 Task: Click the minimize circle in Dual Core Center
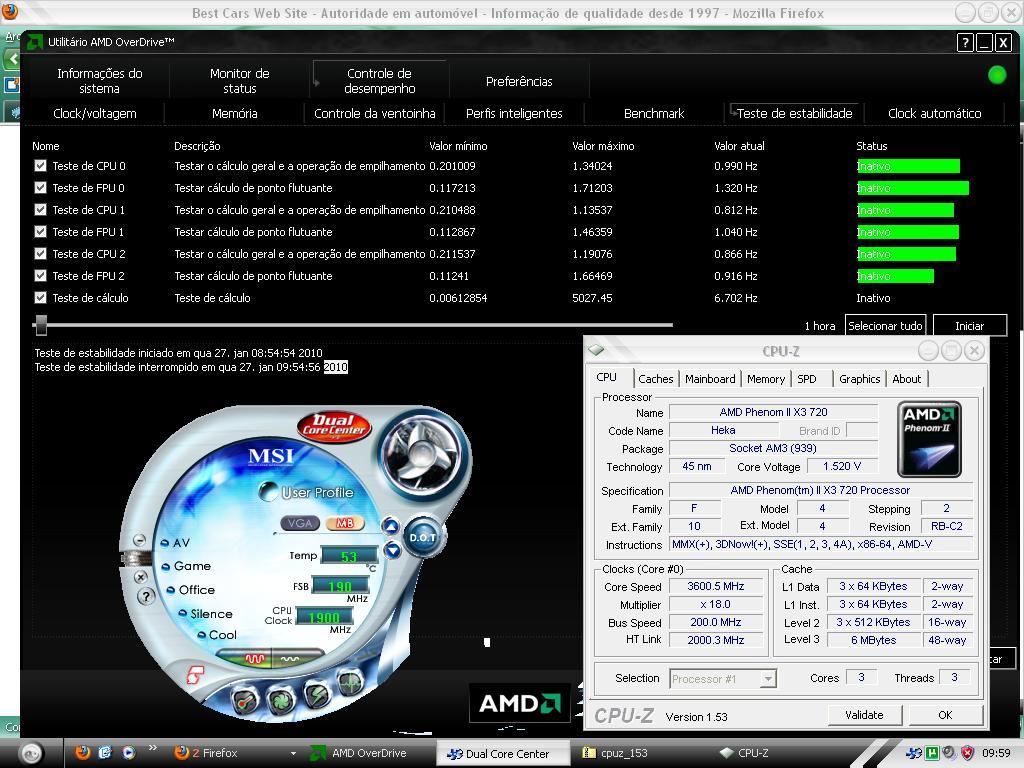coord(139,539)
